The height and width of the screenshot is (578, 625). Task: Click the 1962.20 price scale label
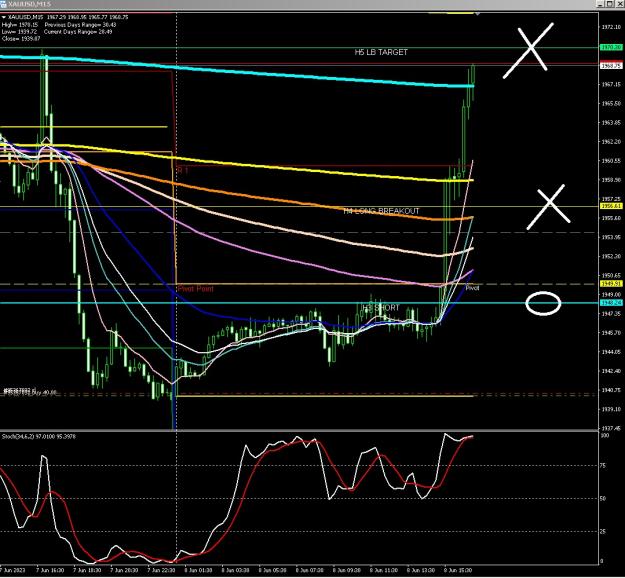point(611,142)
